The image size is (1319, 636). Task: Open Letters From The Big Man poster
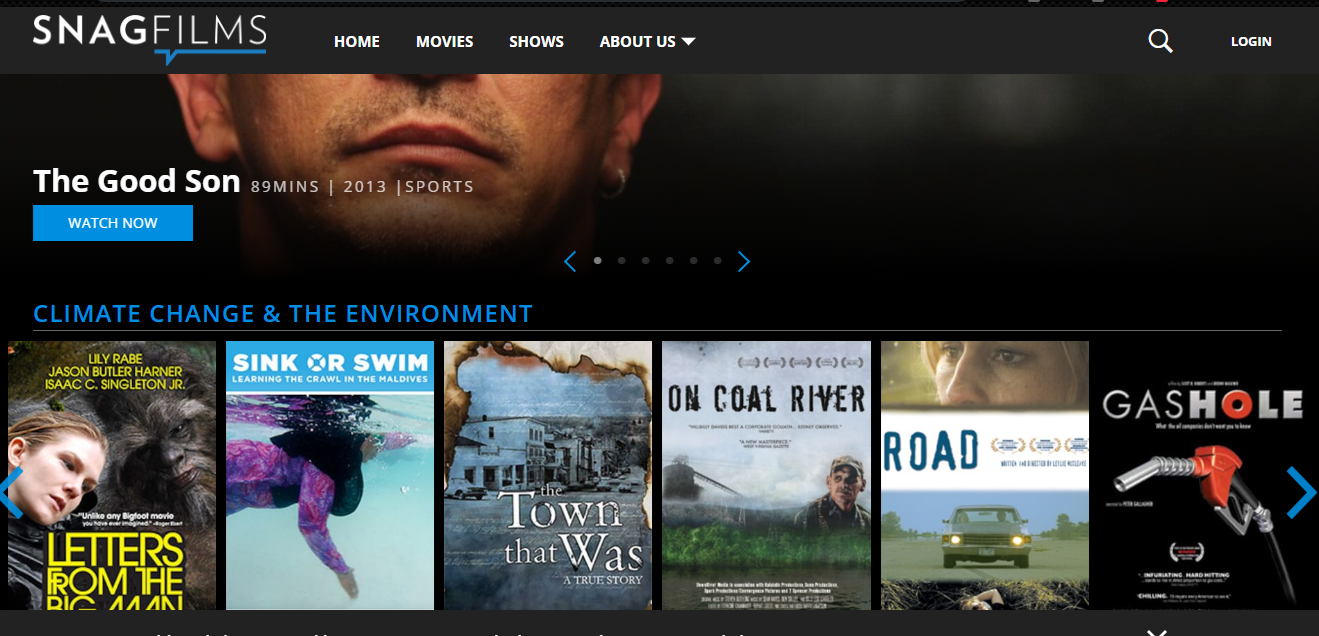(x=112, y=475)
